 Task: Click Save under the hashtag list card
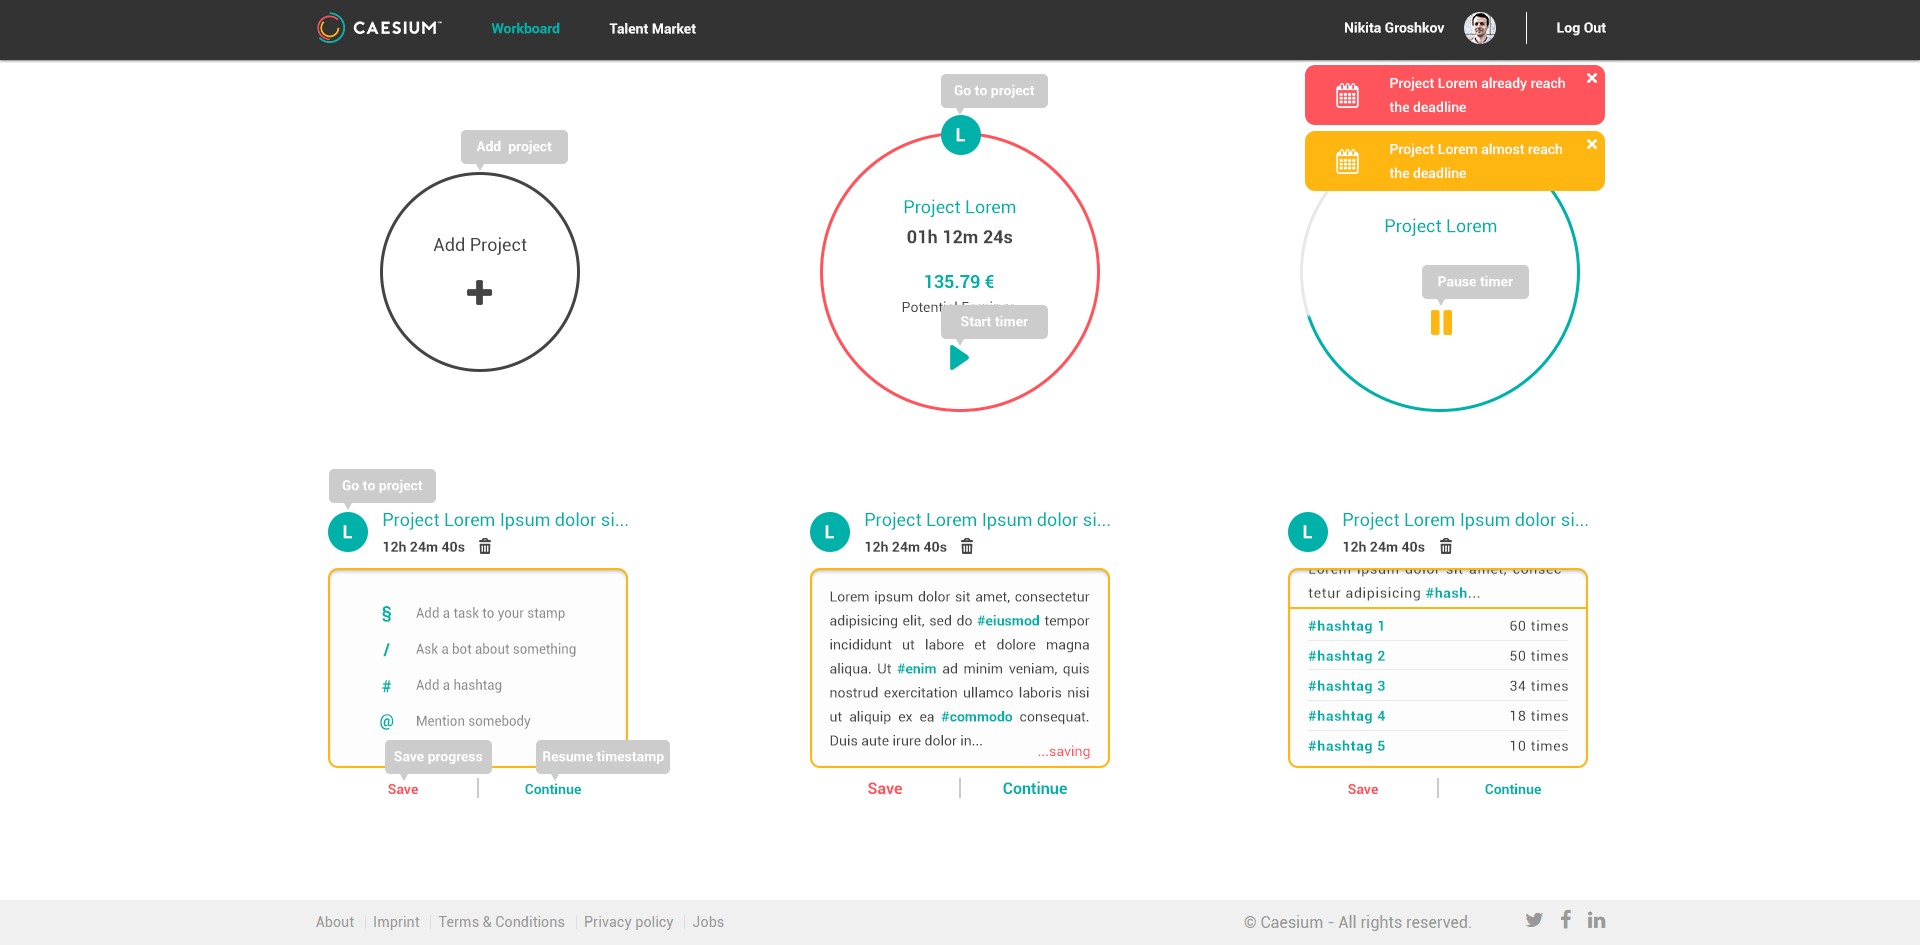(1363, 789)
